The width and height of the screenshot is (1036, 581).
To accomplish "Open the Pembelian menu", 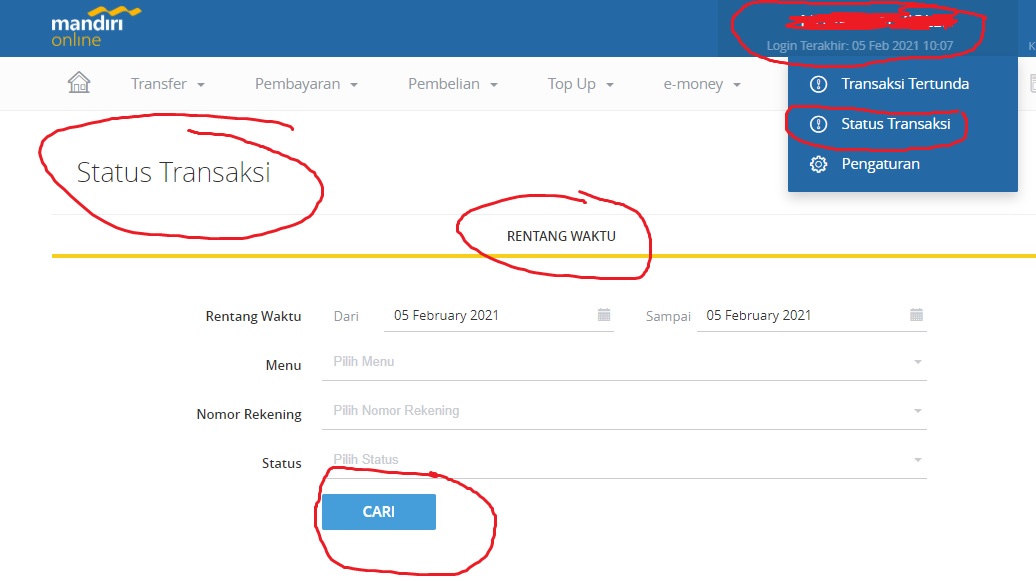I will [x=453, y=84].
